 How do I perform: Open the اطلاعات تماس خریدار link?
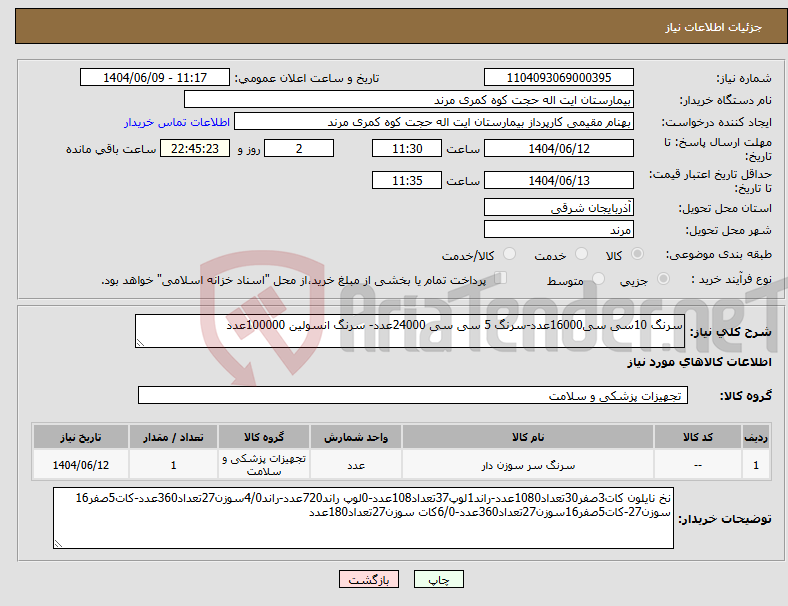[177, 122]
